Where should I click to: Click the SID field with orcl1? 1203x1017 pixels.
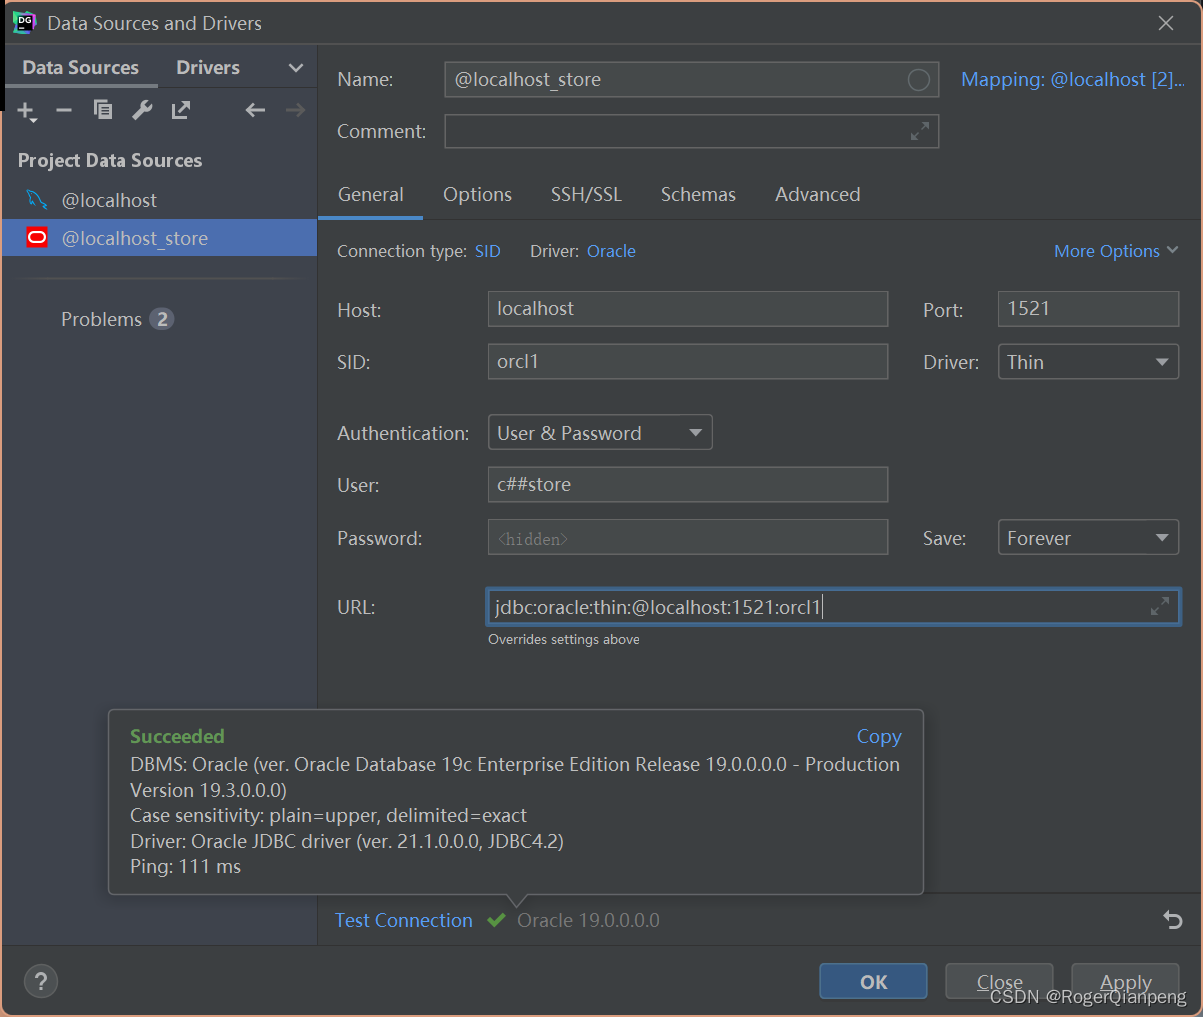pyautogui.click(x=688, y=362)
